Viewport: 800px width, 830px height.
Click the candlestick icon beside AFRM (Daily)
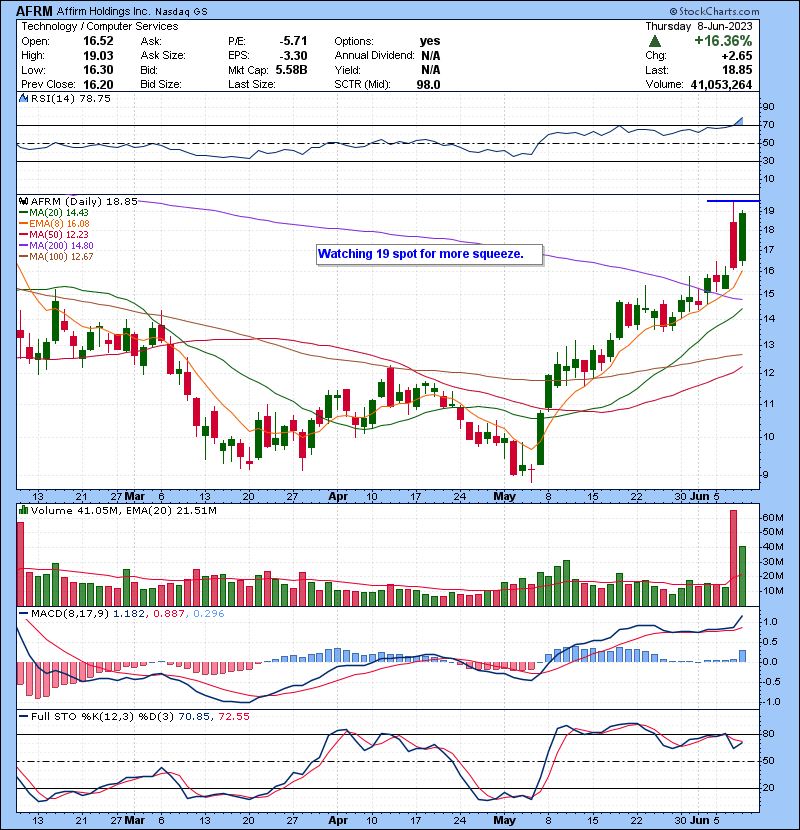23,201
